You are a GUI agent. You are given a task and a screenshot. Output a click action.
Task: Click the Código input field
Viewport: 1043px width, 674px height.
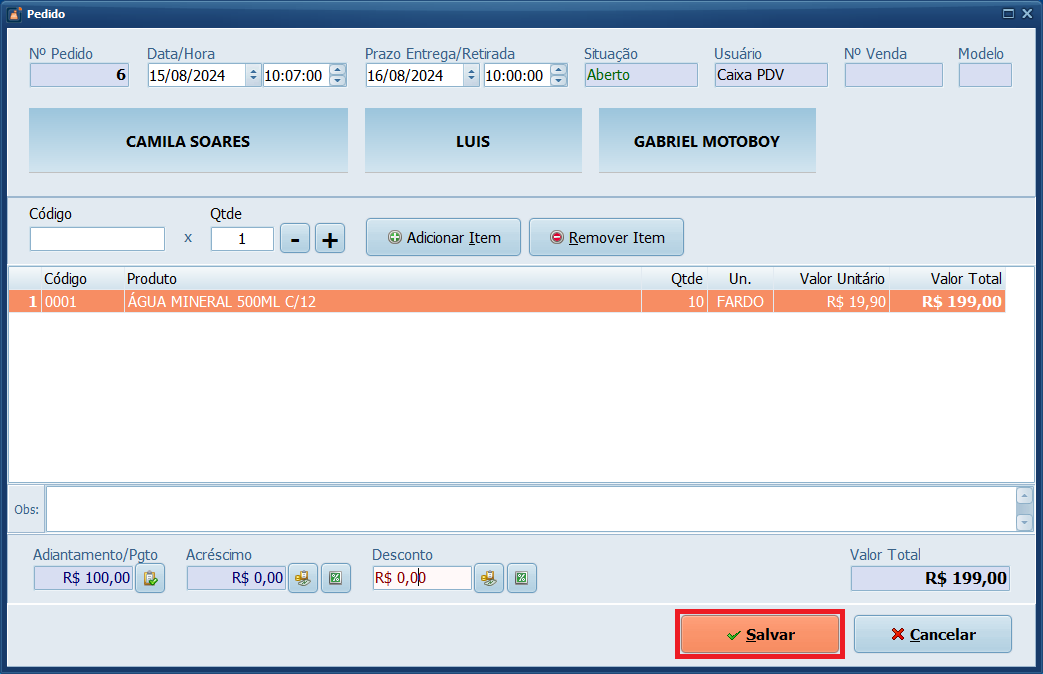pyautogui.click(x=97, y=239)
